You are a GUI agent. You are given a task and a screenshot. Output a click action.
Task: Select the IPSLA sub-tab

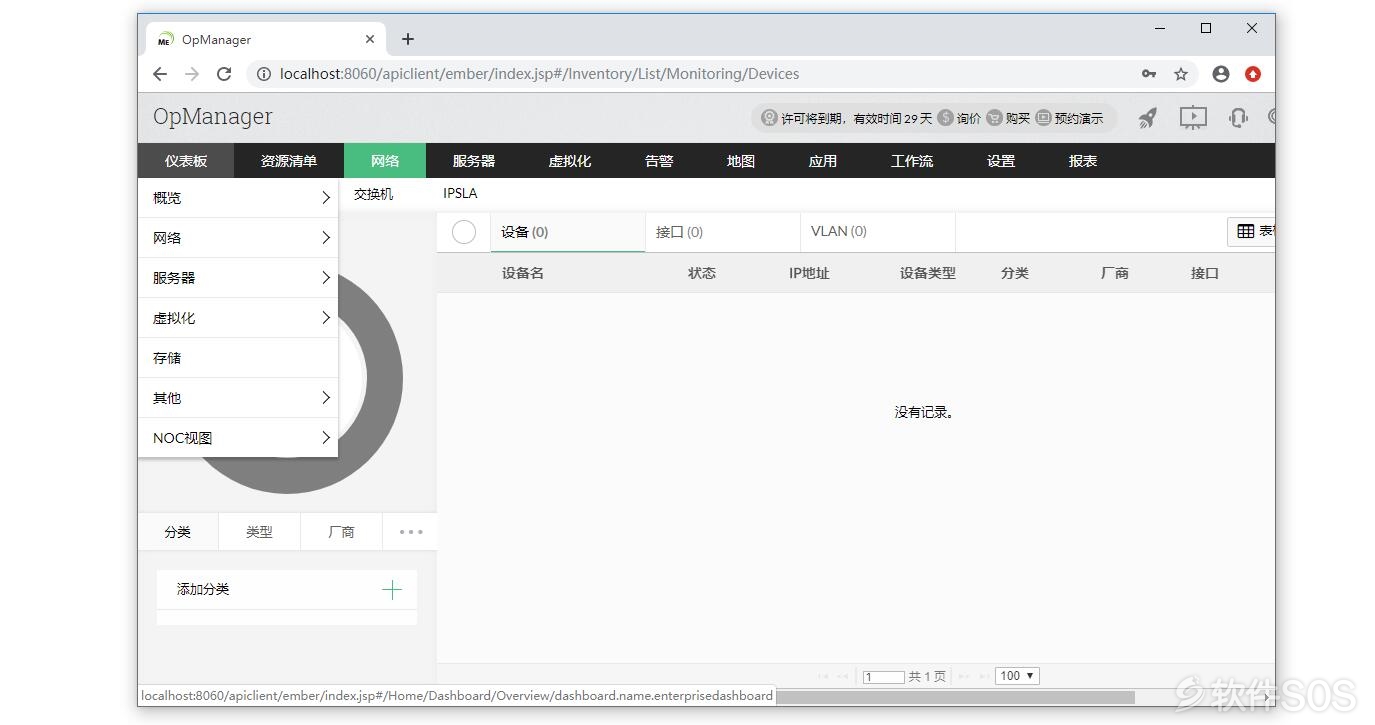[x=460, y=194]
